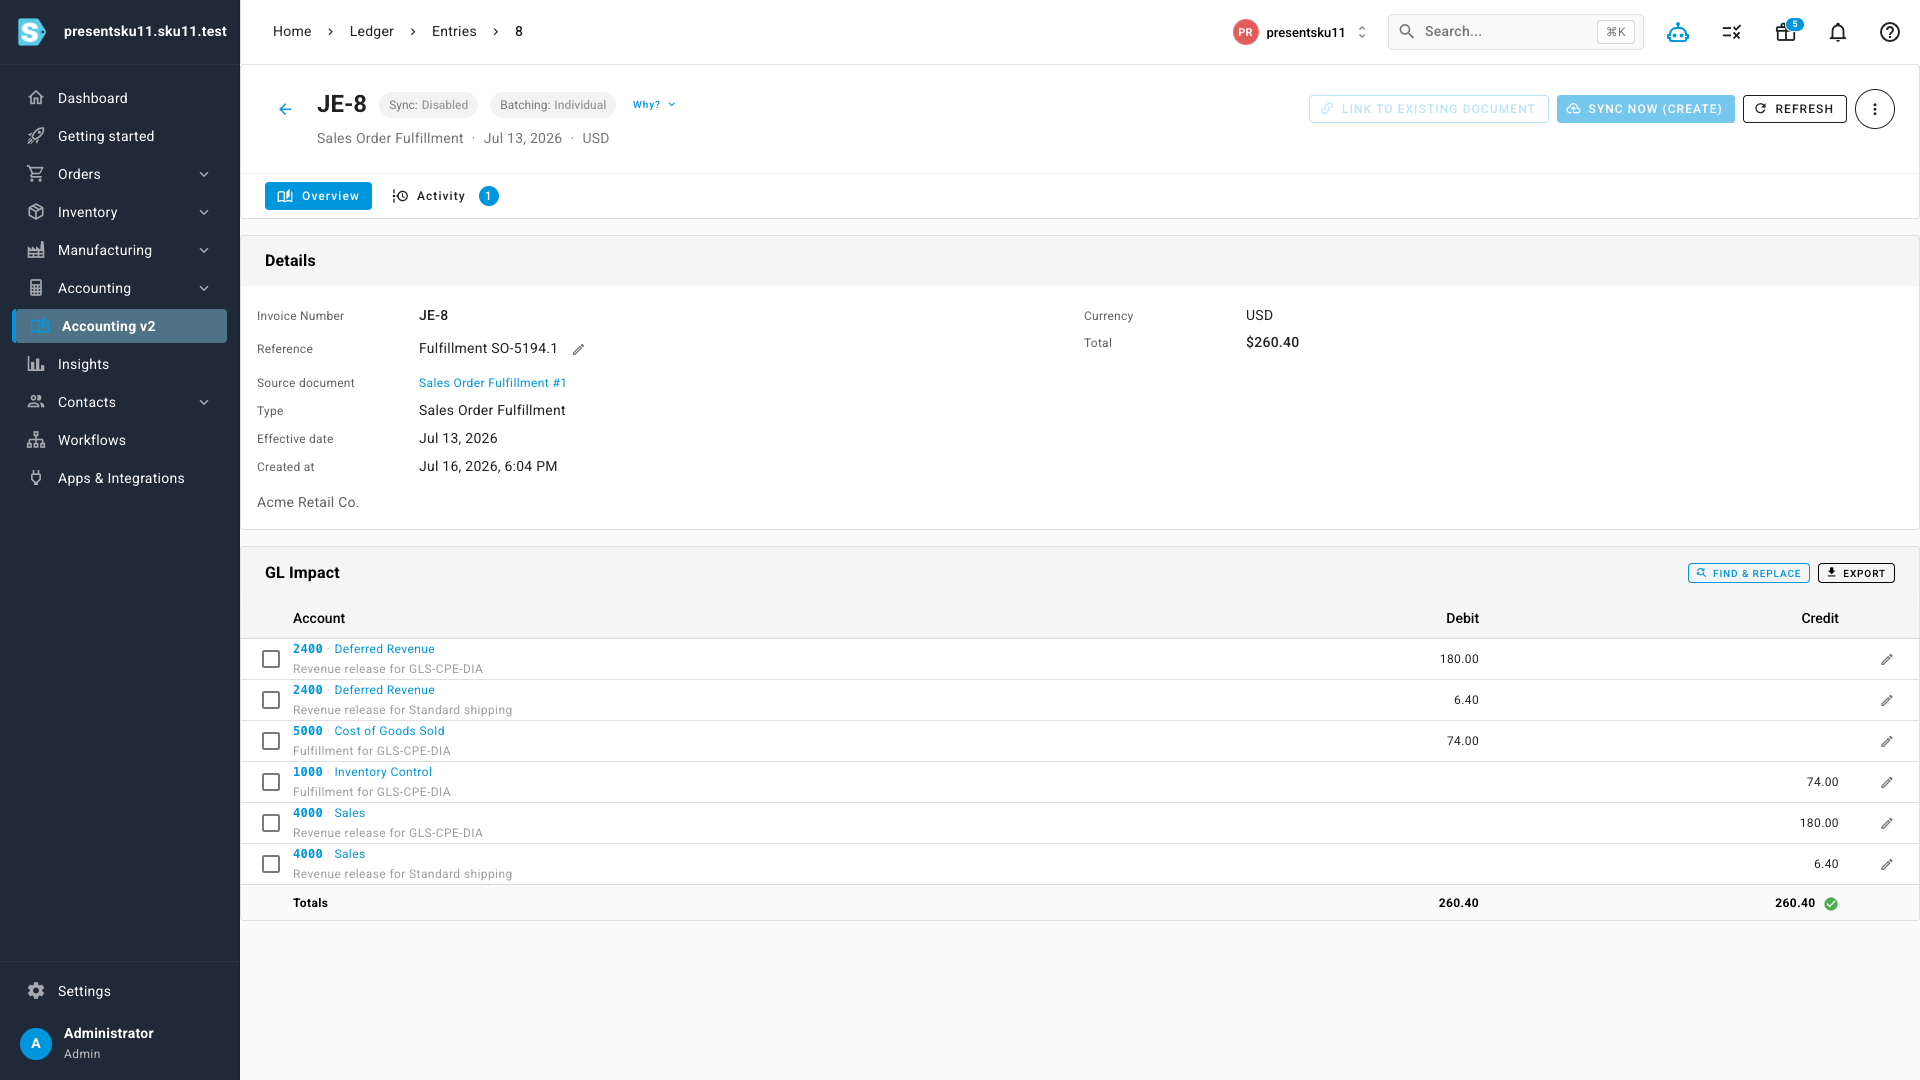Expand Inventory menu in sidebar
This screenshot has height=1080, width=1920.
click(120, 212)
